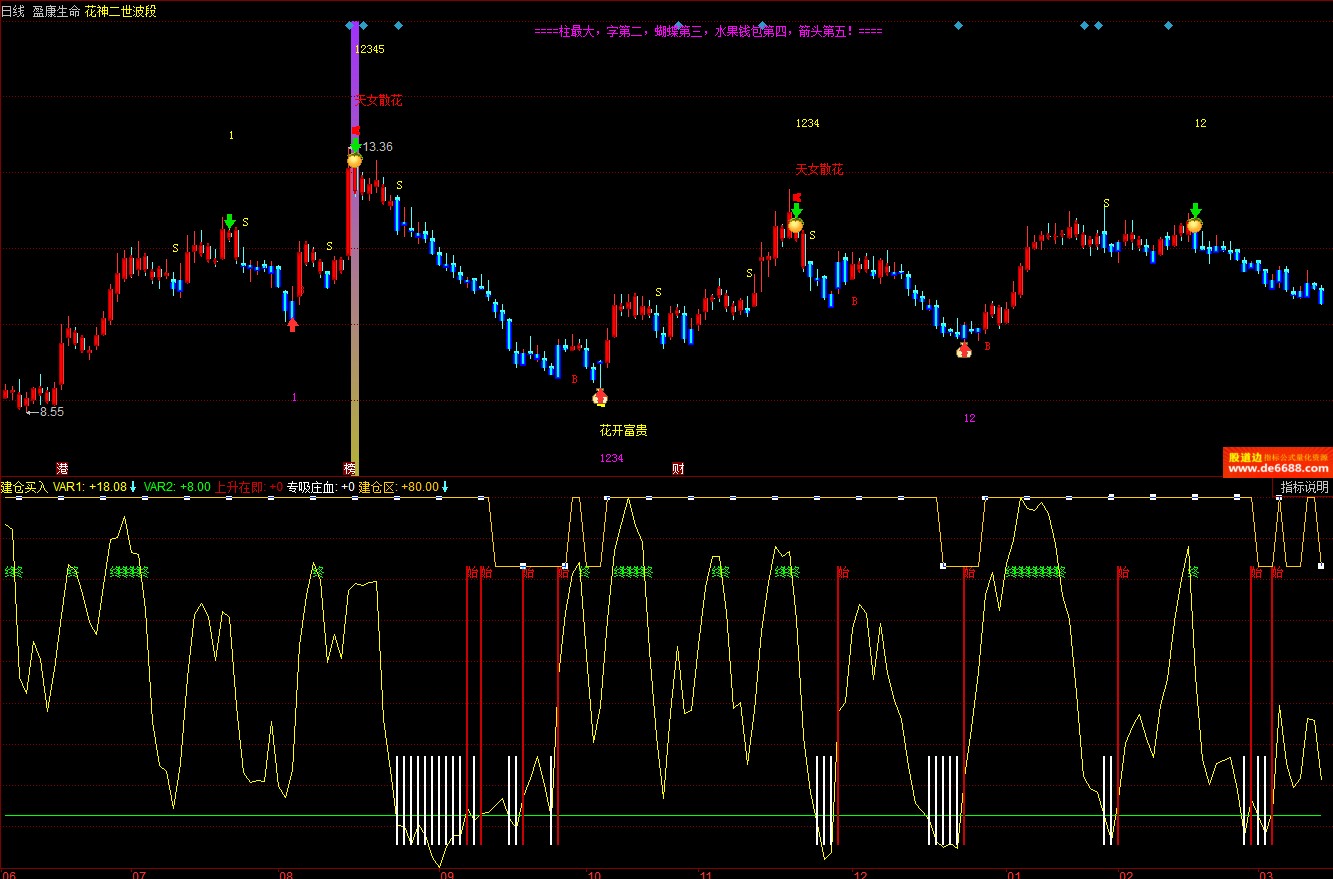1333x879 pixels.
Task: Select the 花神二世波段 indicator name
Action: pos(120,11)
